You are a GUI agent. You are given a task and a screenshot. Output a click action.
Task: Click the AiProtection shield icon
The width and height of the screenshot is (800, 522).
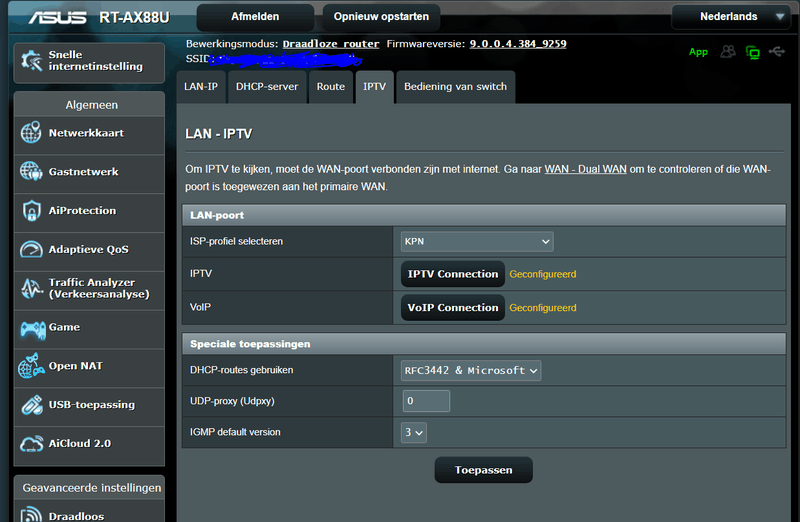[32, 210]
